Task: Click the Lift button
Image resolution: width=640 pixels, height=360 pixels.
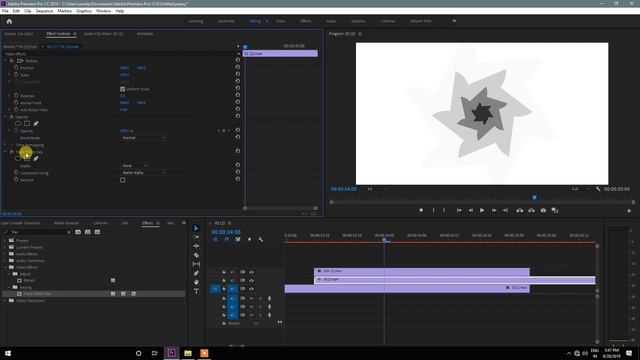Action: 520,210
